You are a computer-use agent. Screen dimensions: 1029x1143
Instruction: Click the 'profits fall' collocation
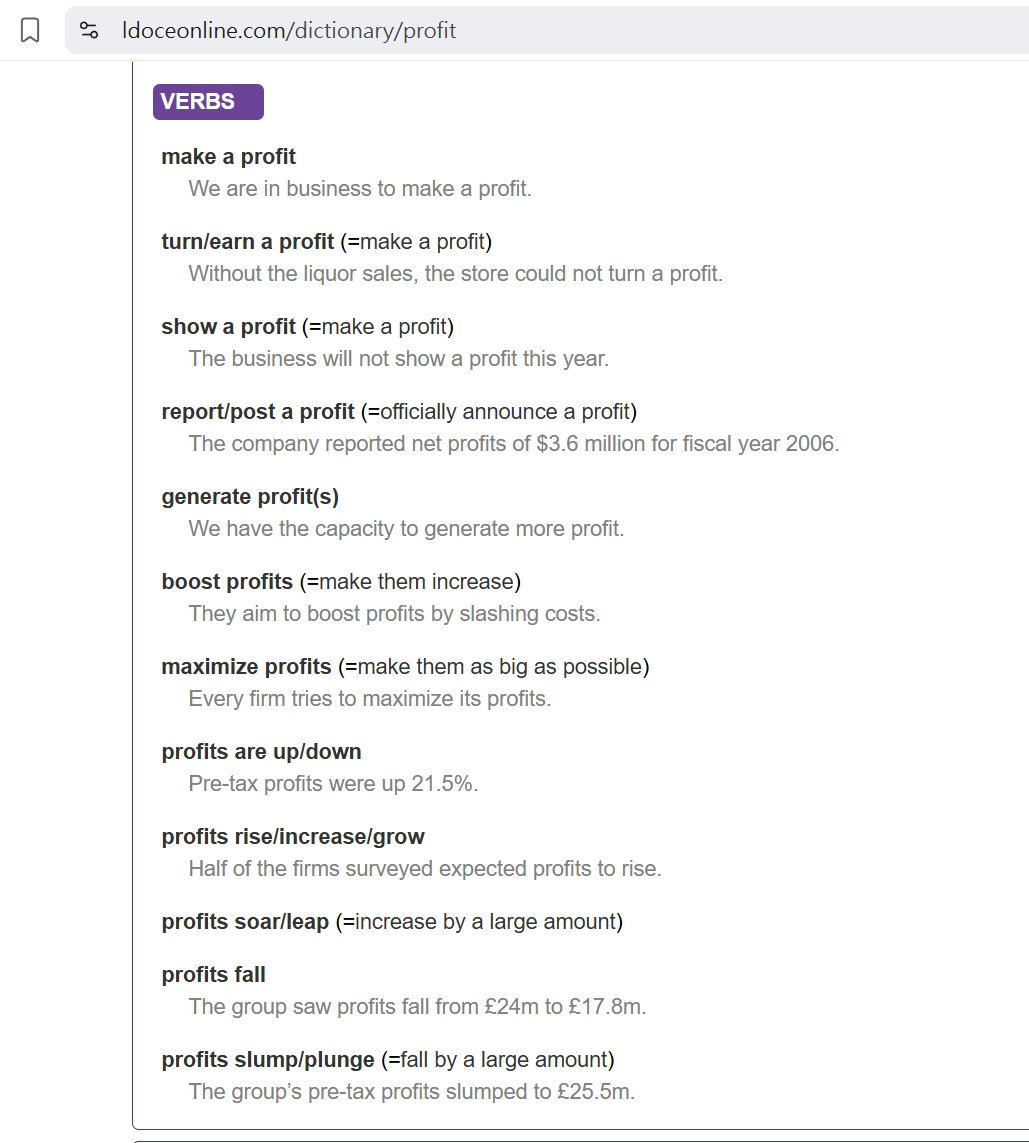click(x=213, y=975)
